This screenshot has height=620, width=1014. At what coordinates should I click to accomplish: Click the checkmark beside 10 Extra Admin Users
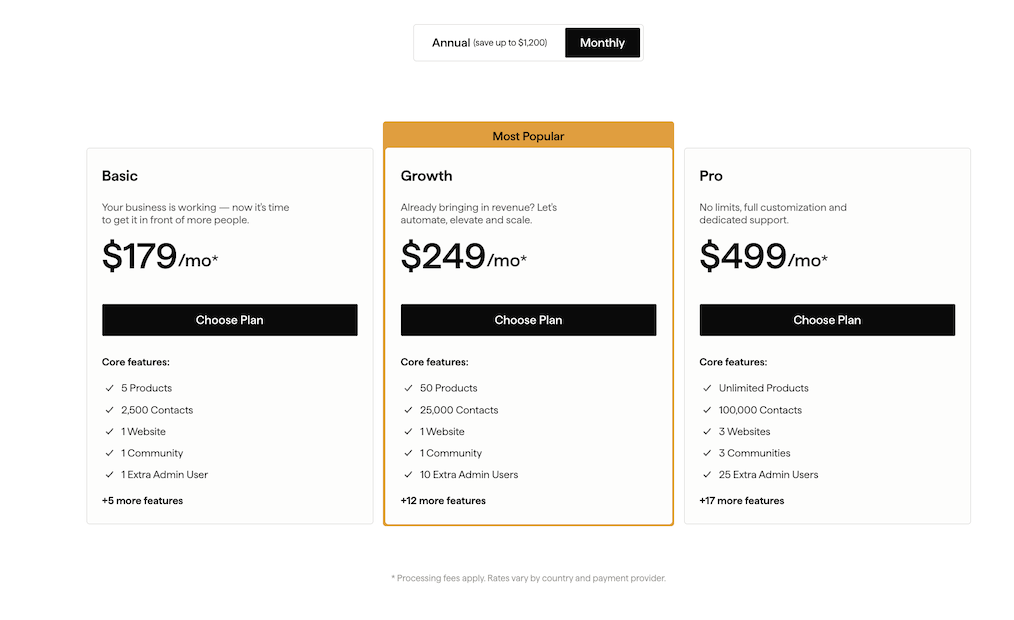click(408, 475)
